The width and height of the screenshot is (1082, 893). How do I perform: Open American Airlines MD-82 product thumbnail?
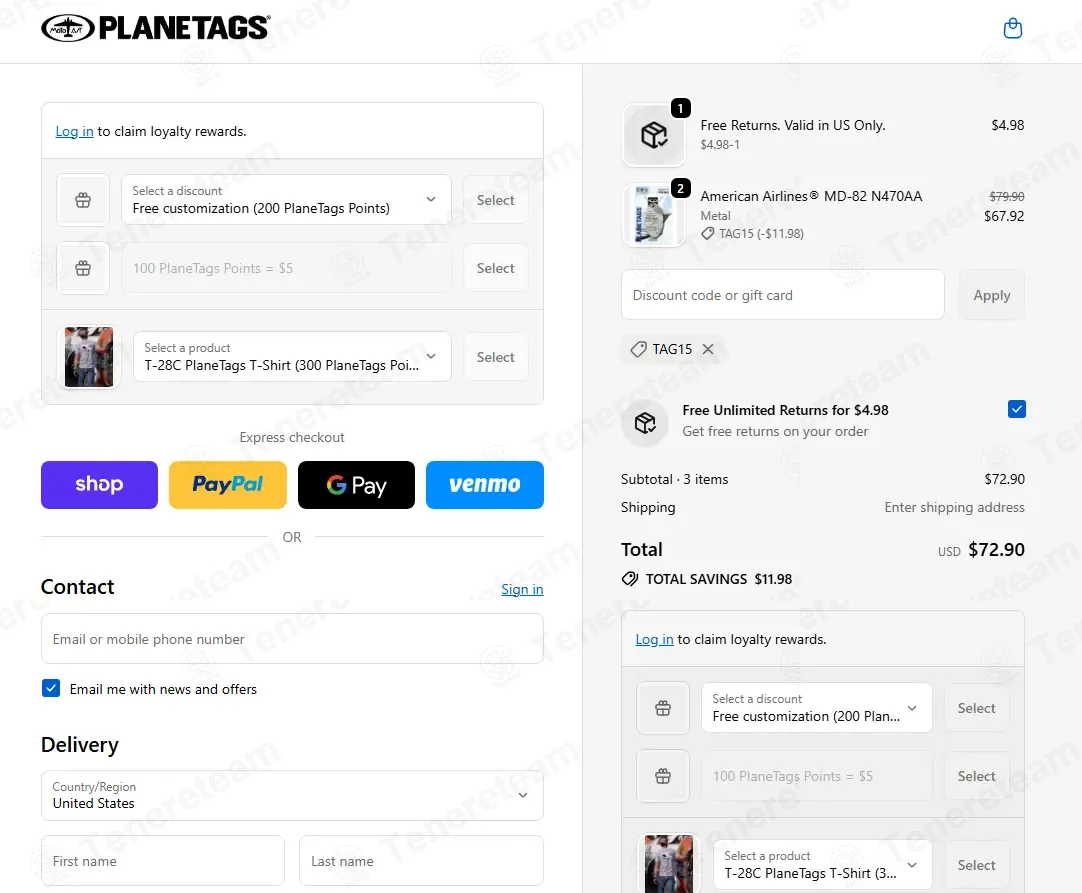[x=653, y=215]
